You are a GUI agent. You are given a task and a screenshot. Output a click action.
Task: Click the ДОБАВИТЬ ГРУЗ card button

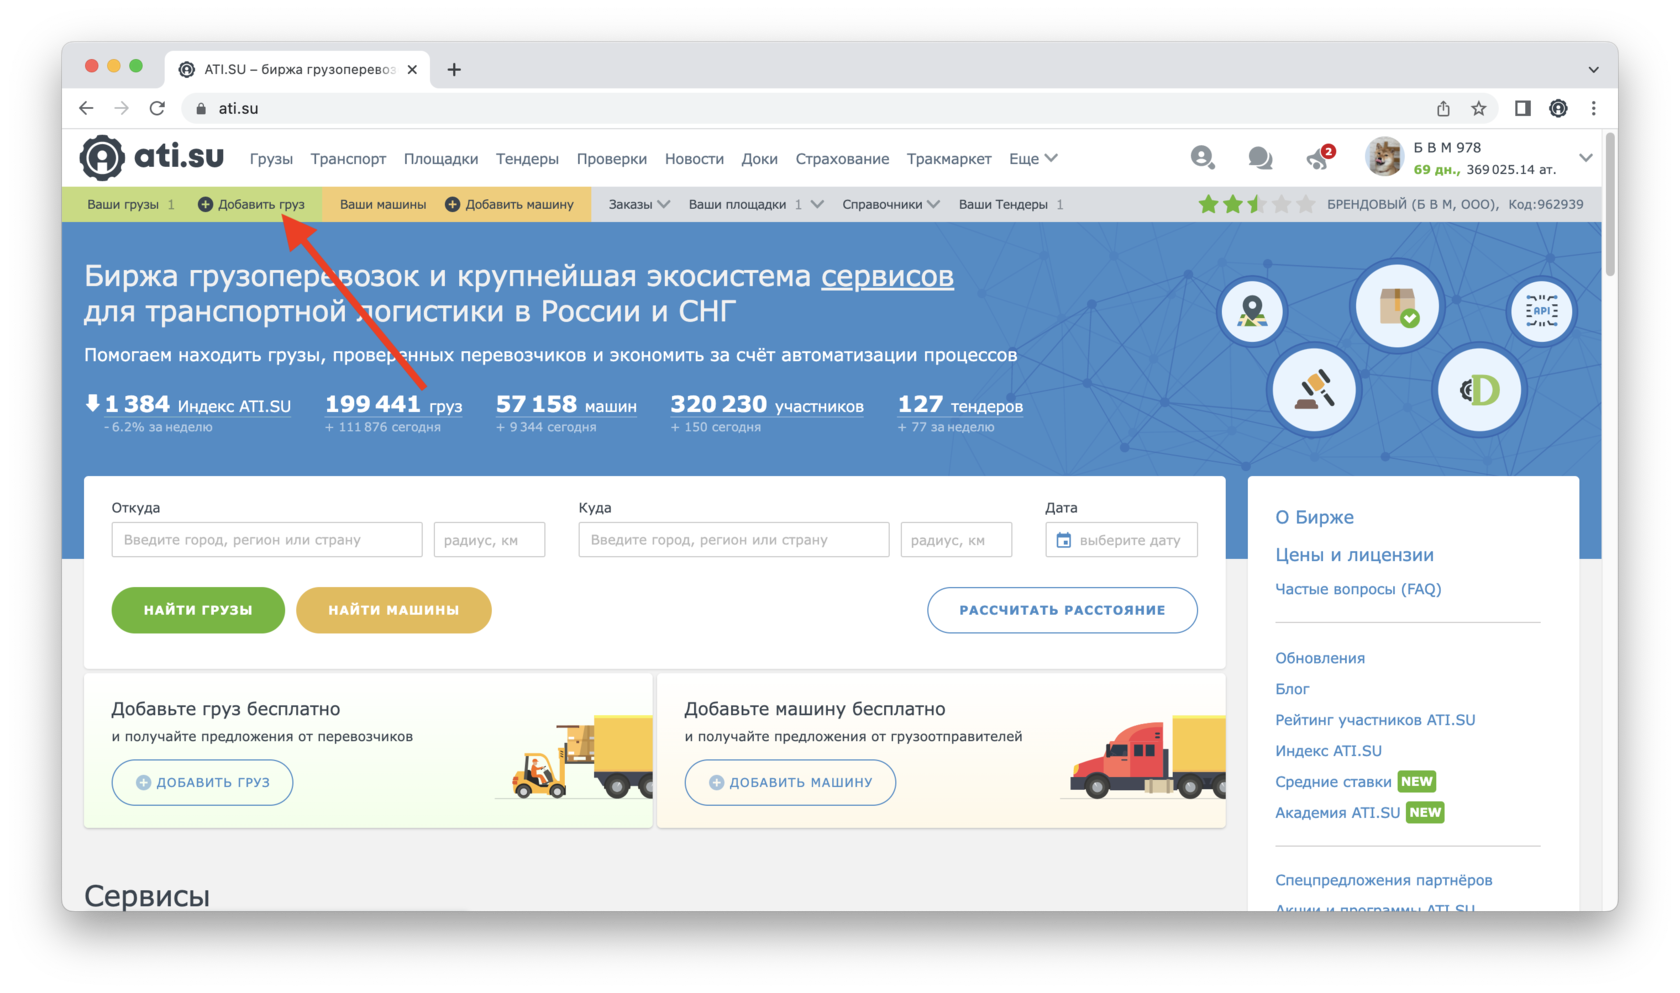pos(202,782)
